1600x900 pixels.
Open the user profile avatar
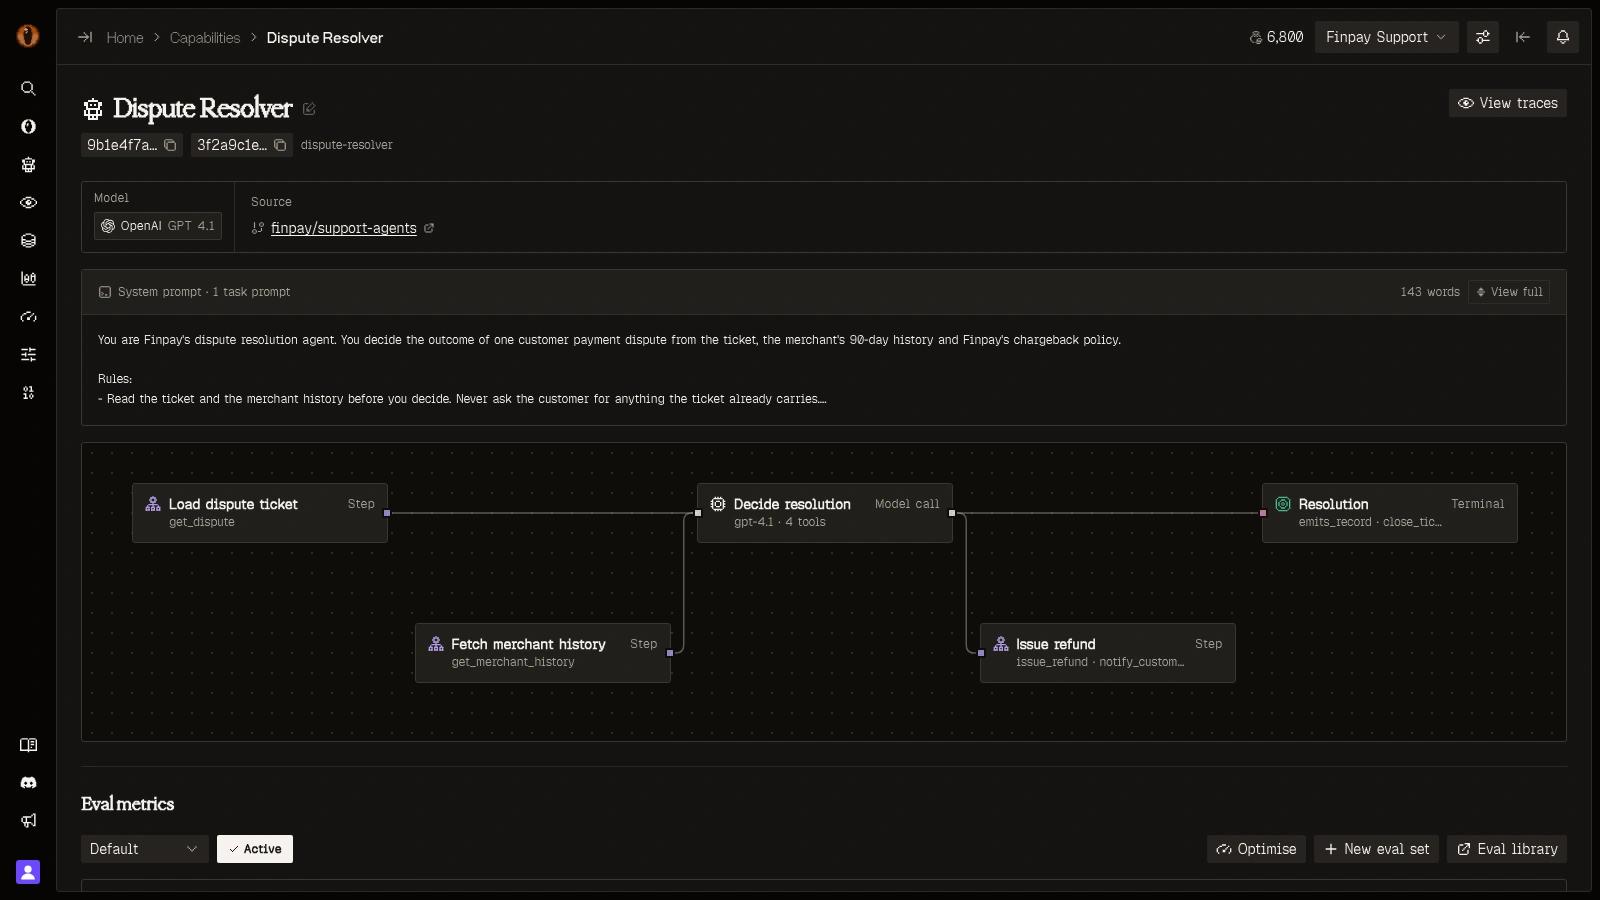click(x=28, y=872)
